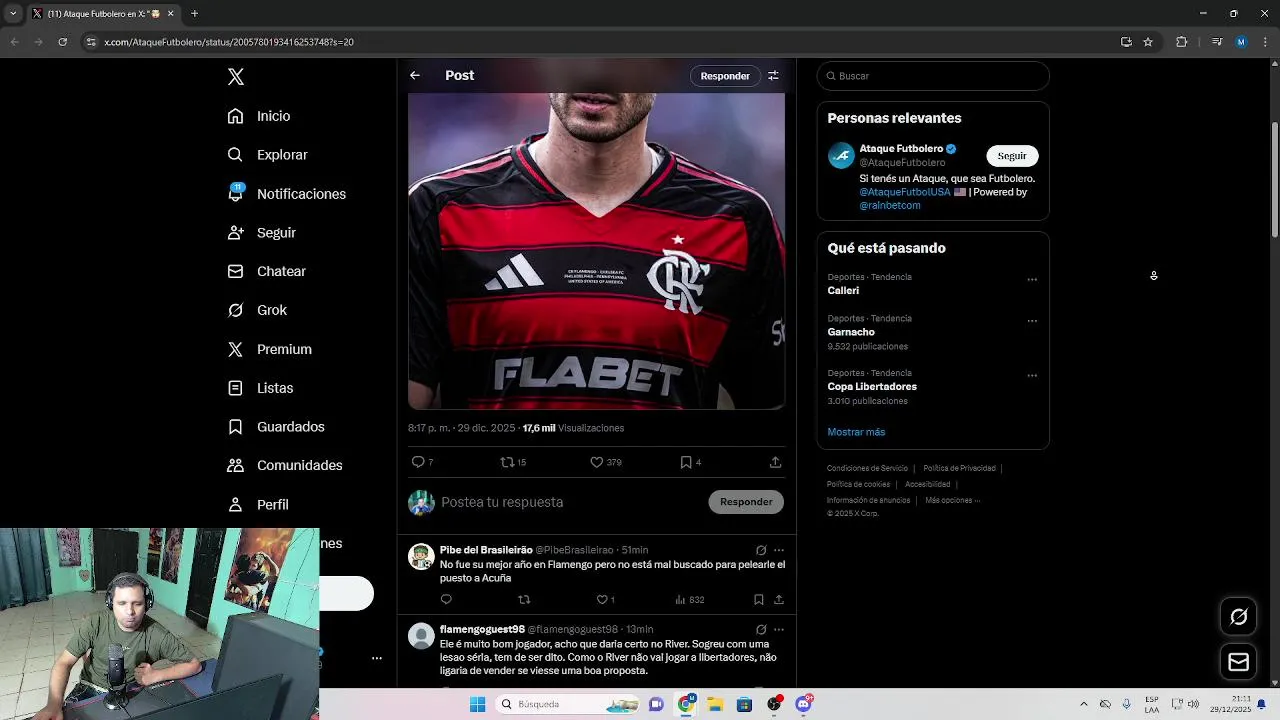Open more options on Pibe del Brasileirão reply

click(x=779, y=550)
